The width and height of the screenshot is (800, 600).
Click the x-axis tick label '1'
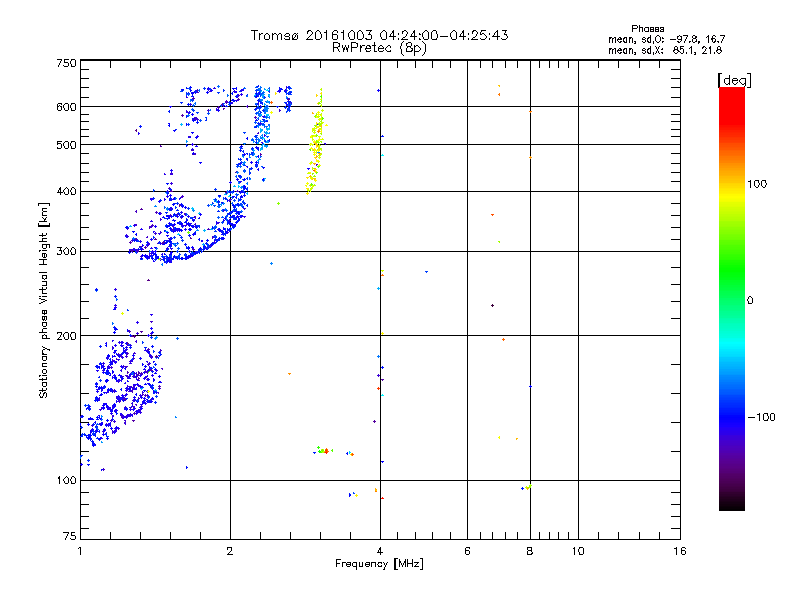point(80,551)
